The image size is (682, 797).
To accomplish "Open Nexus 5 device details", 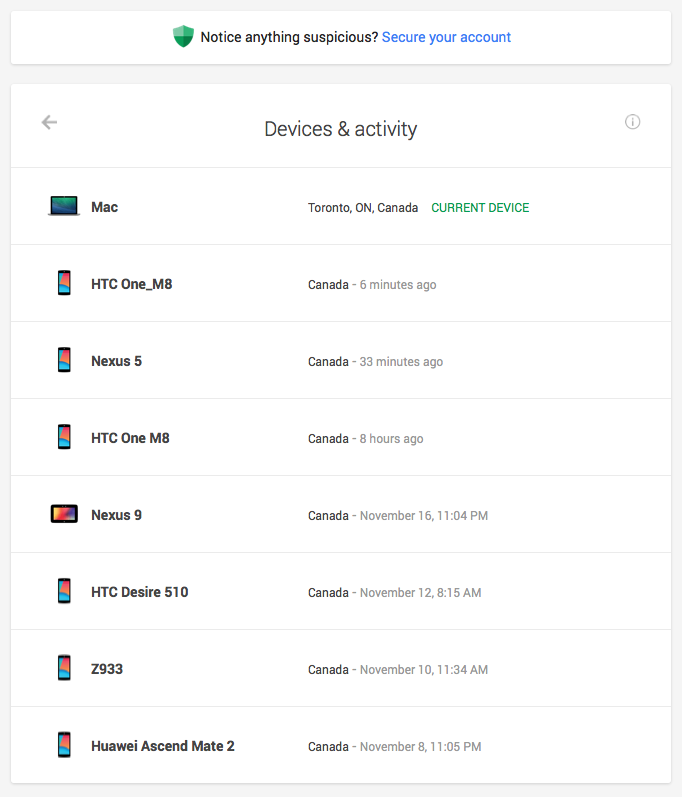I will tap(116, 361).
